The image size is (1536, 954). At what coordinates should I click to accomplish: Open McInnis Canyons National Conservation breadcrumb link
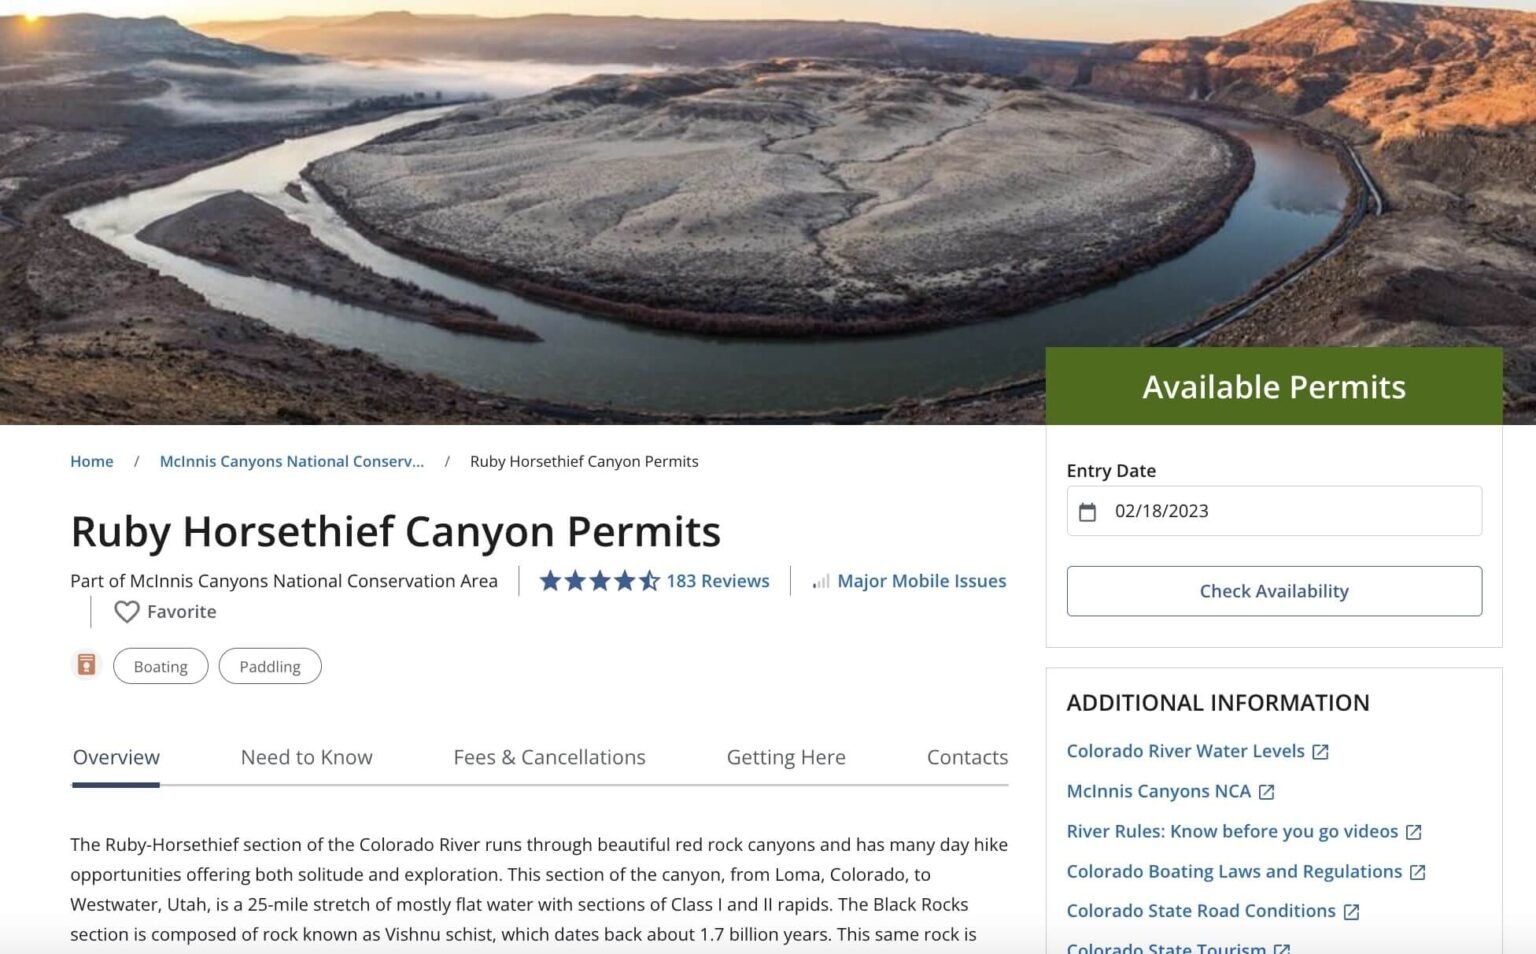click(291, 461)
